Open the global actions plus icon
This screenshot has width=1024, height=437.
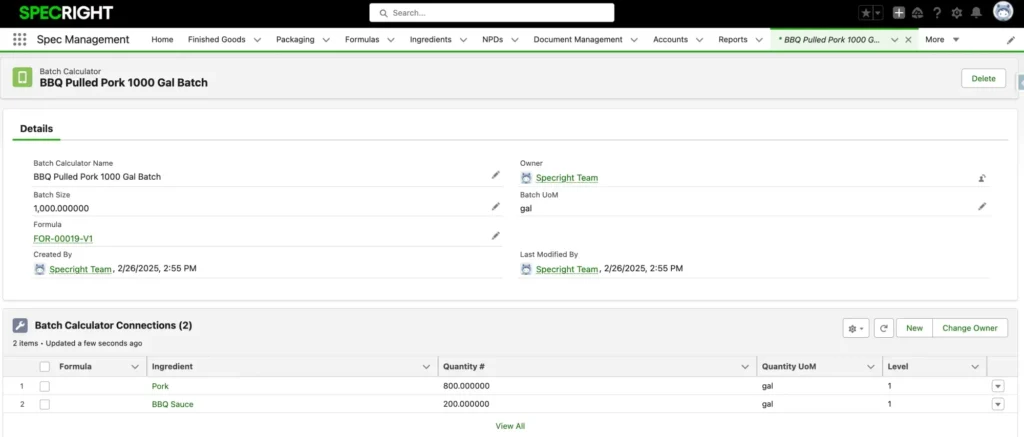(x=899, y=13)
